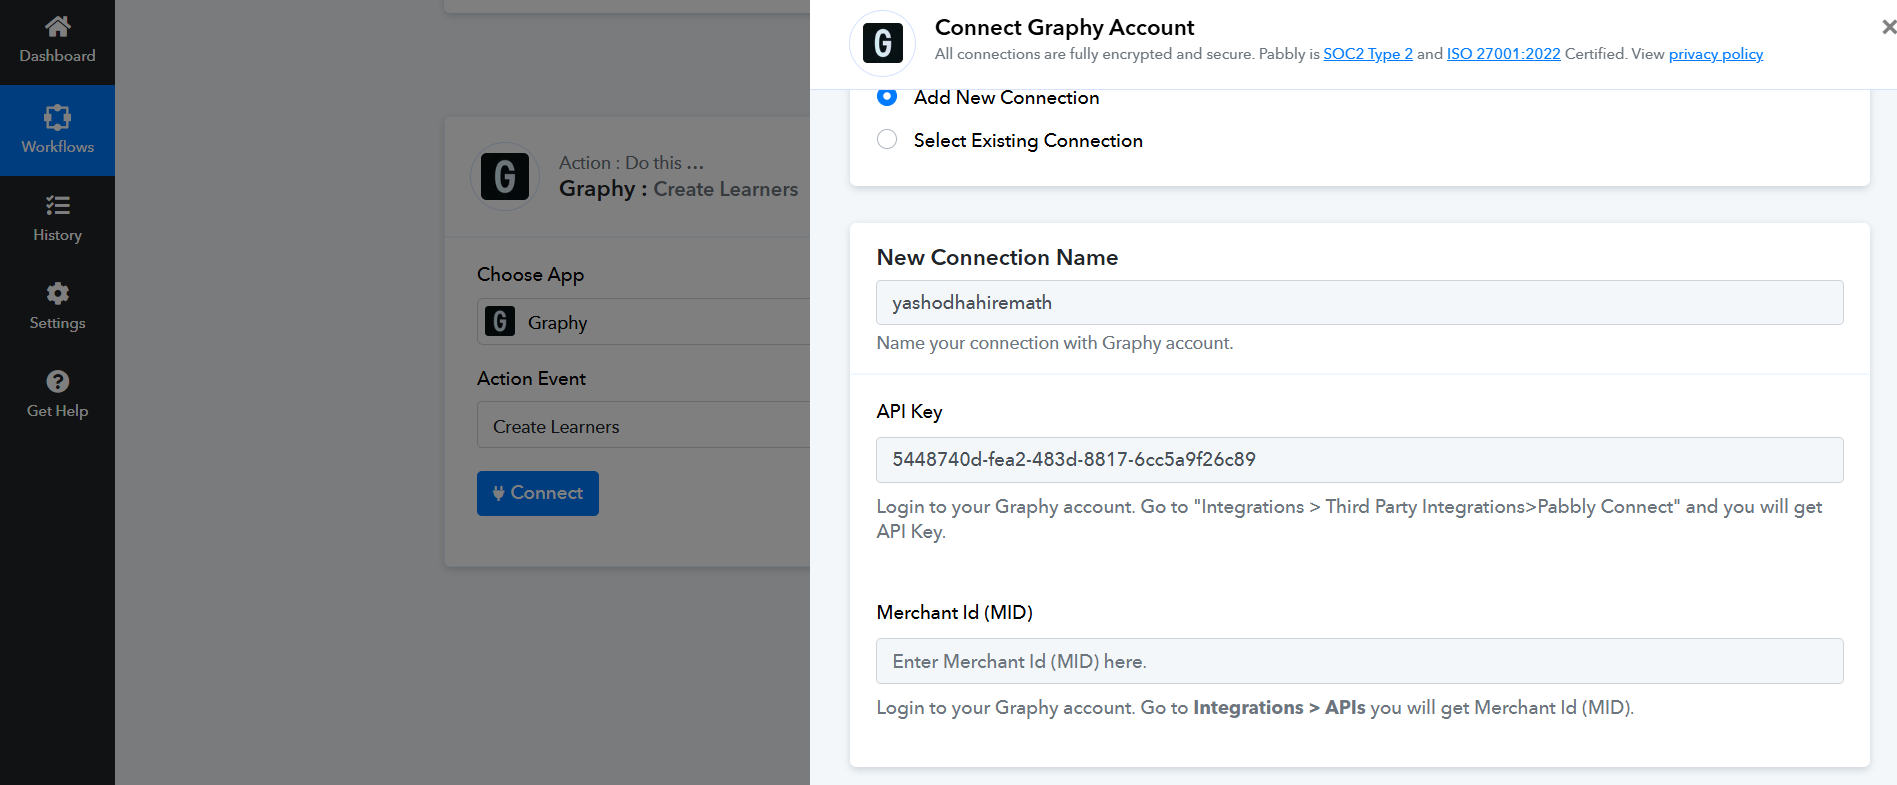Viewport: 1897px width, 785px height.
Task: Open the SOC2 Type 2 link
Action: (x=1367, y=54)
